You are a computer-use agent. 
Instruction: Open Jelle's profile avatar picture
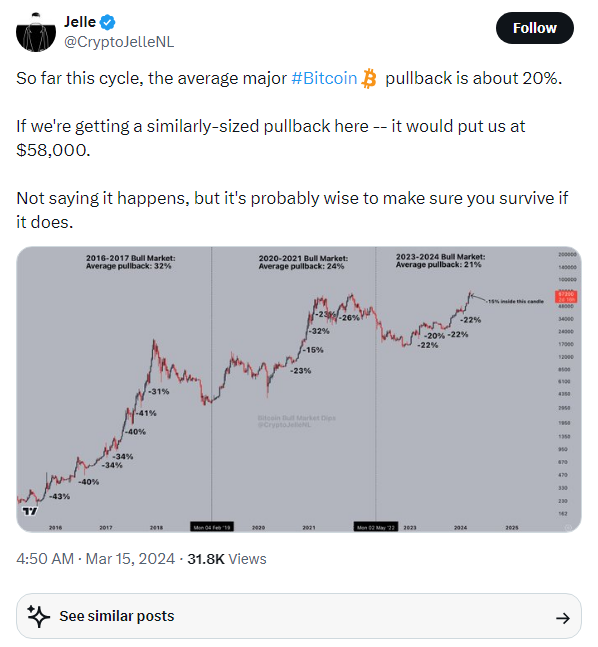coord(36,33)
